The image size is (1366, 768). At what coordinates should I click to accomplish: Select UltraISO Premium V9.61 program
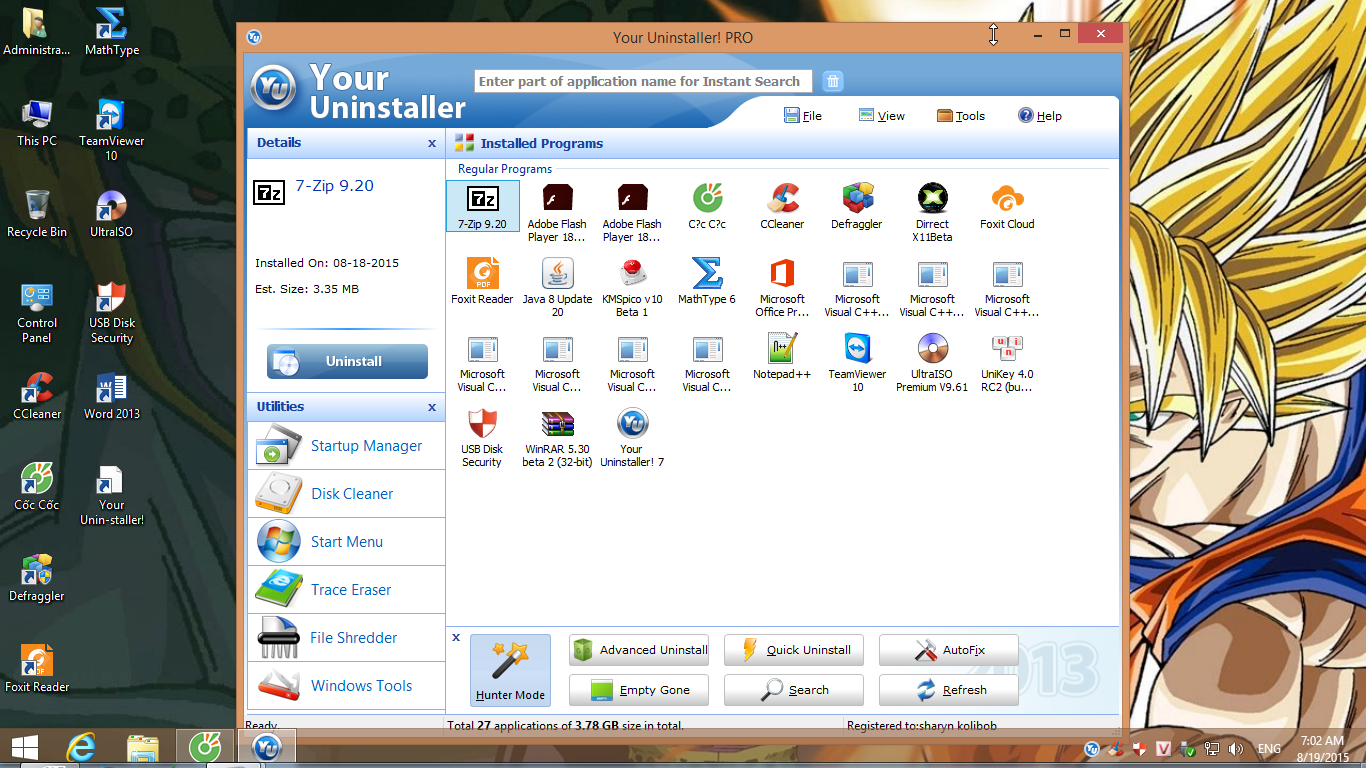coord(932,362)
